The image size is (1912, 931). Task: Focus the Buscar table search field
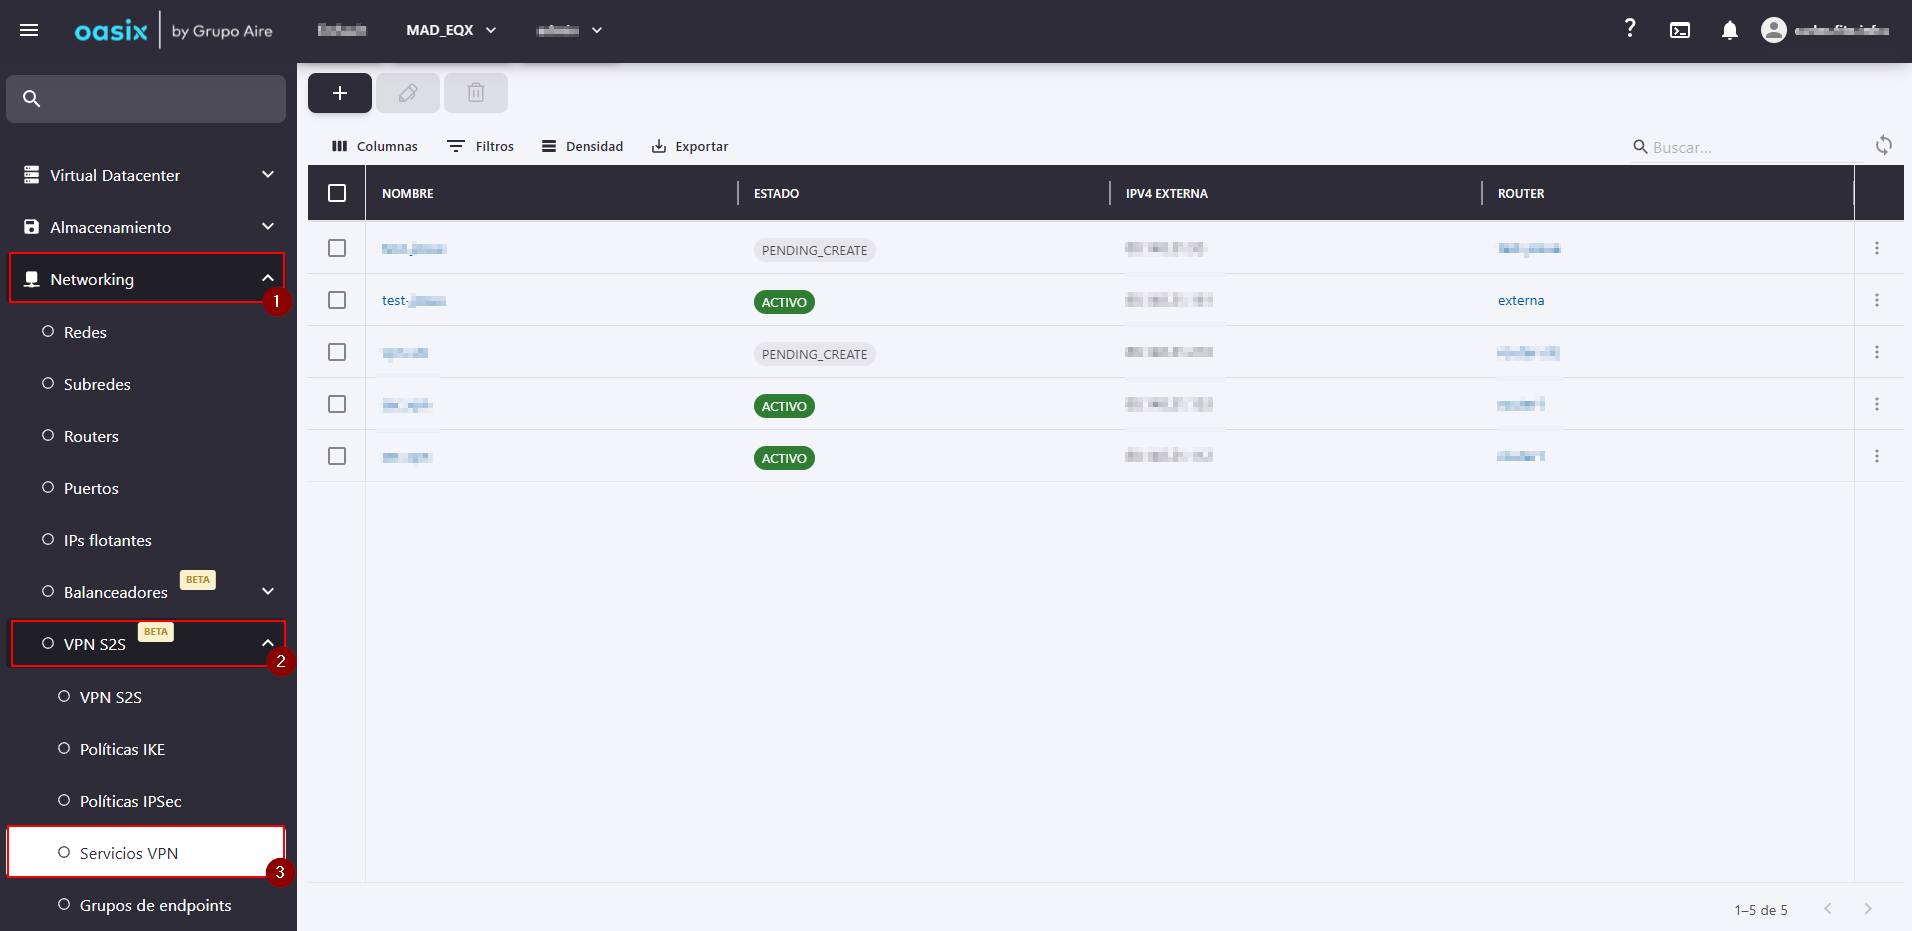[x=1750, y=147]
